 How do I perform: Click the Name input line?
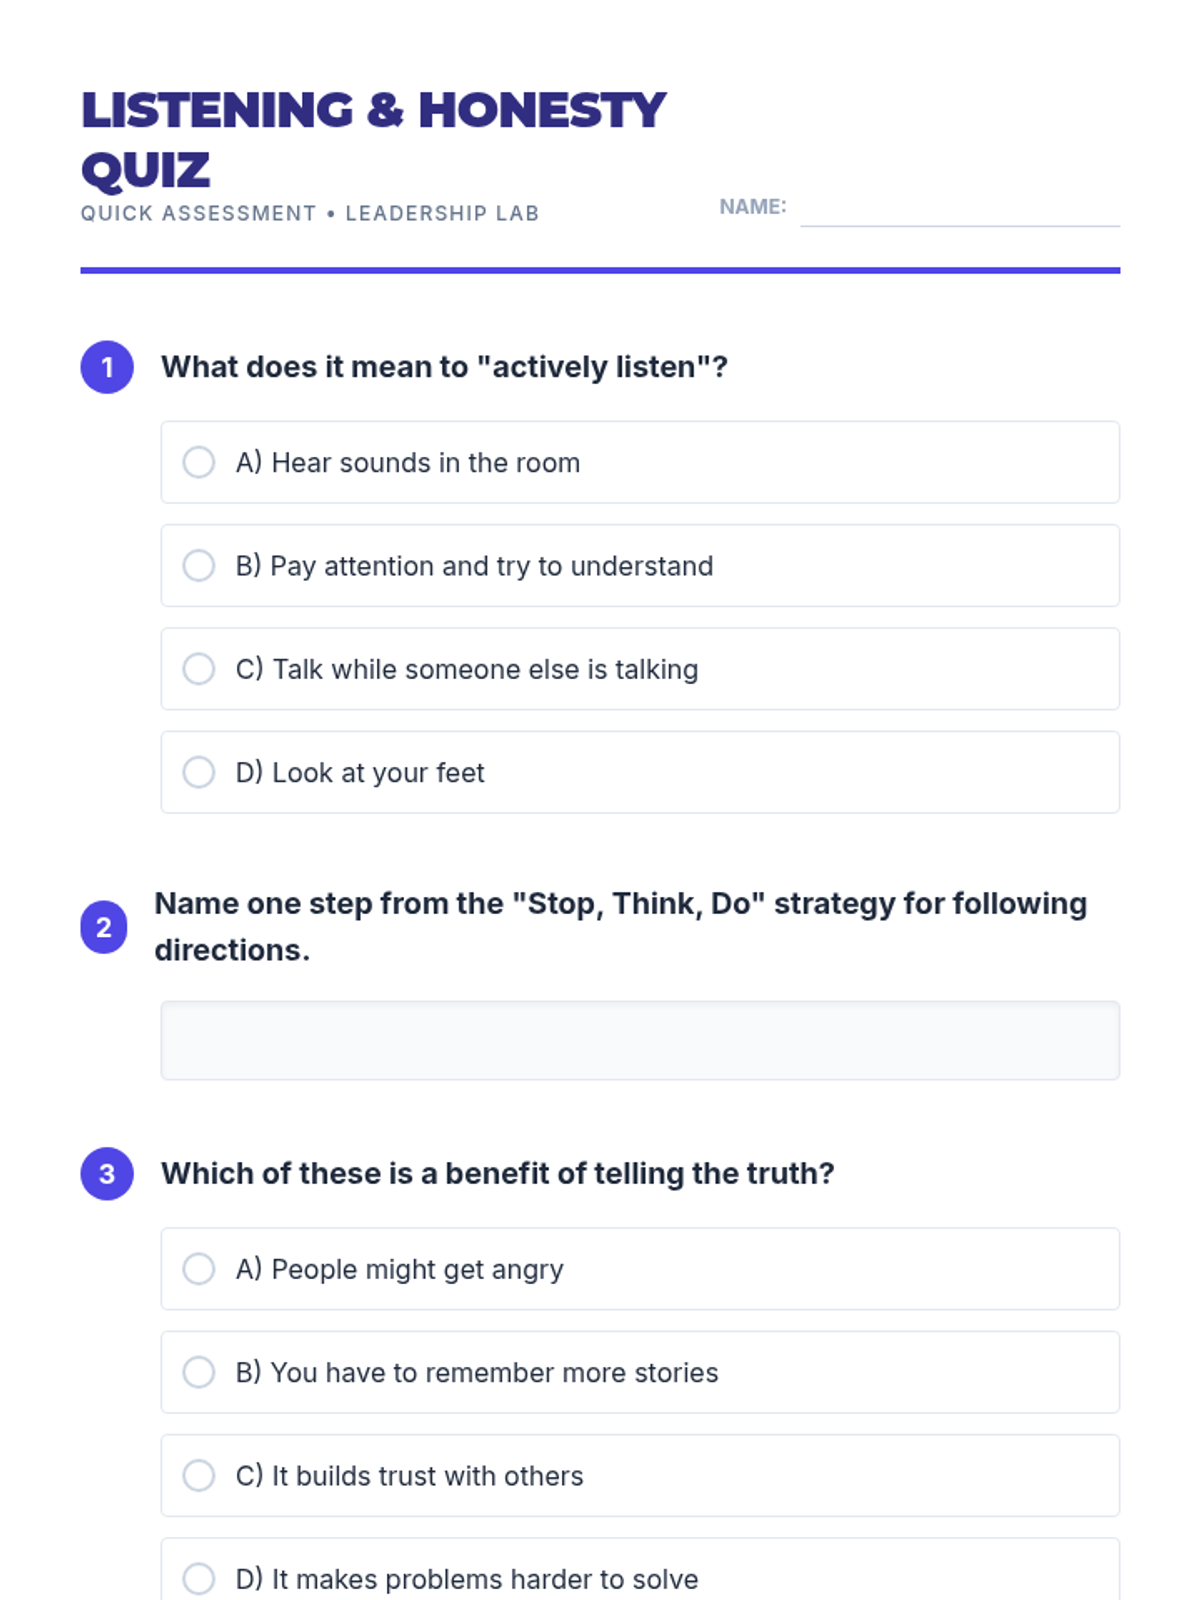(959, 210)
